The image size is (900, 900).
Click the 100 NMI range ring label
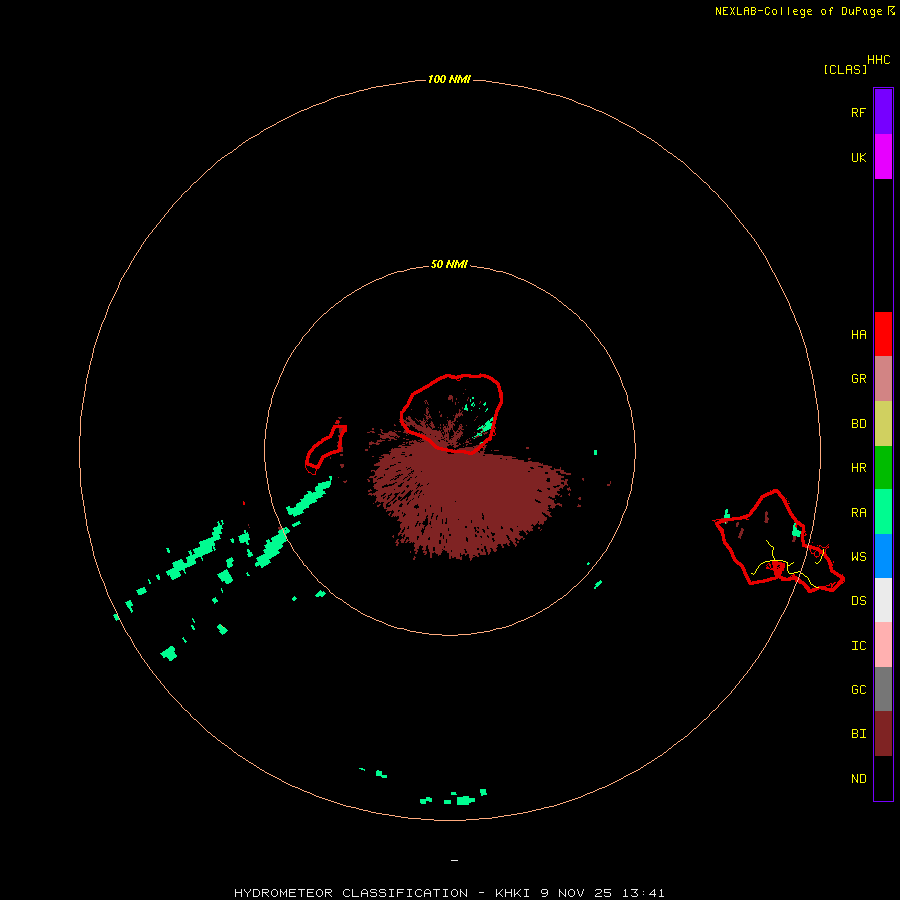click(449, 79)
